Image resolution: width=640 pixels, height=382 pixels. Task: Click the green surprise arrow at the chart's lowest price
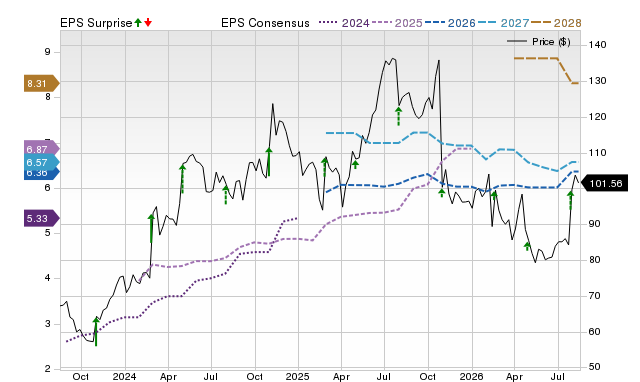[x=96, y=331]
